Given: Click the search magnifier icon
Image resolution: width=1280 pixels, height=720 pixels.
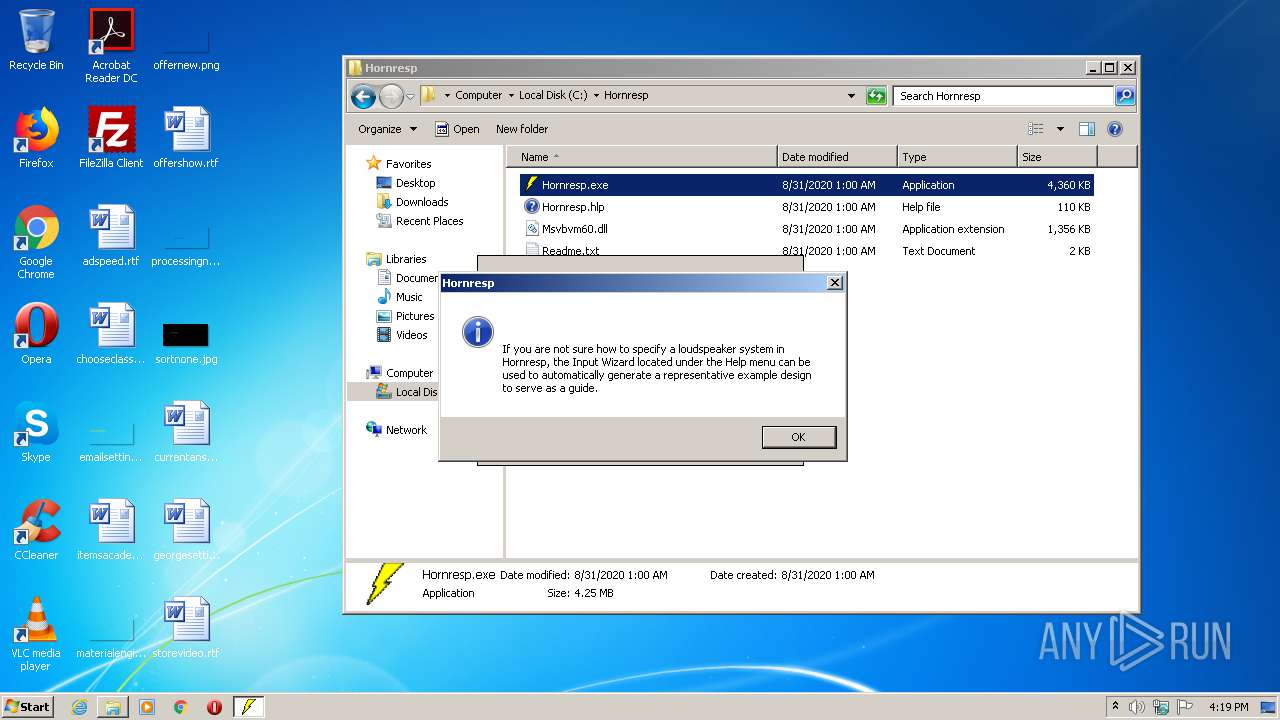Looking at the screenshot, I should (1125, 96).
